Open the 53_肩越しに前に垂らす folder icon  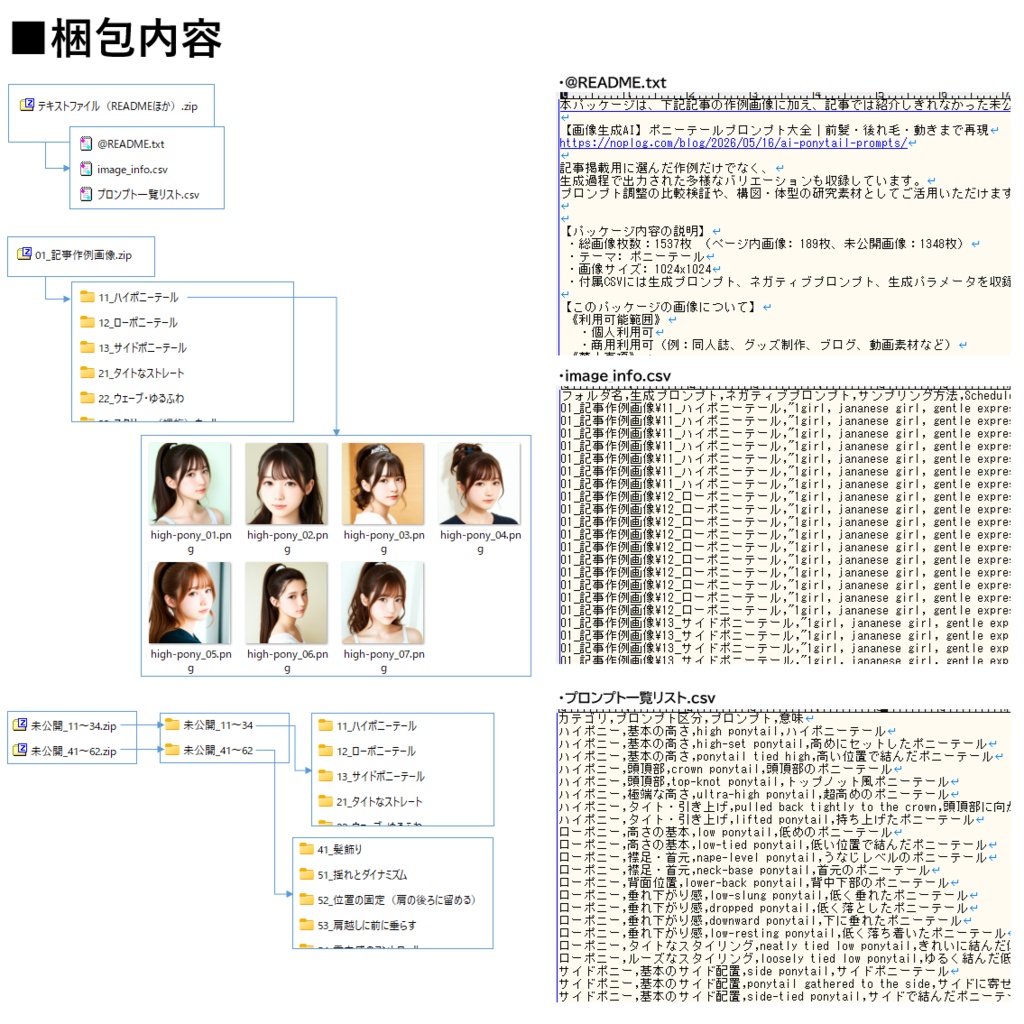306,924
